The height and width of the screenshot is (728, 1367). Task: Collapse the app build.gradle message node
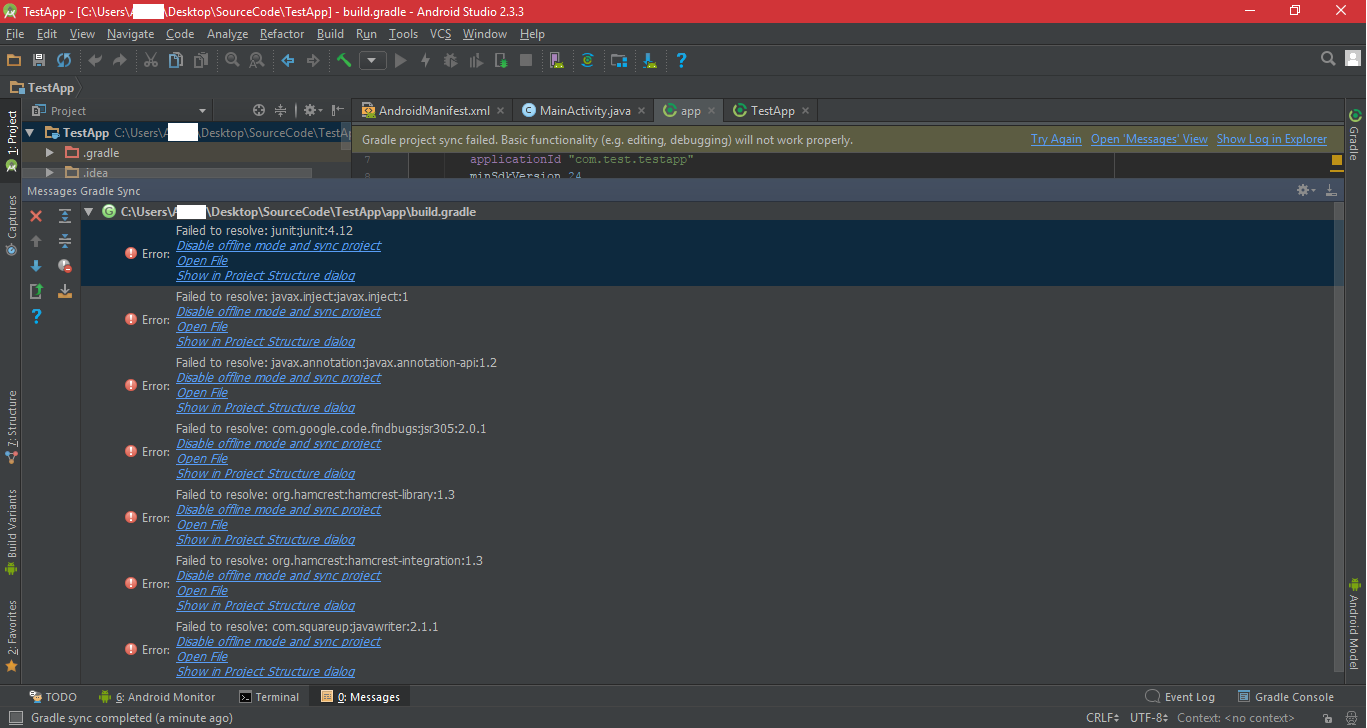click(89, 212)
